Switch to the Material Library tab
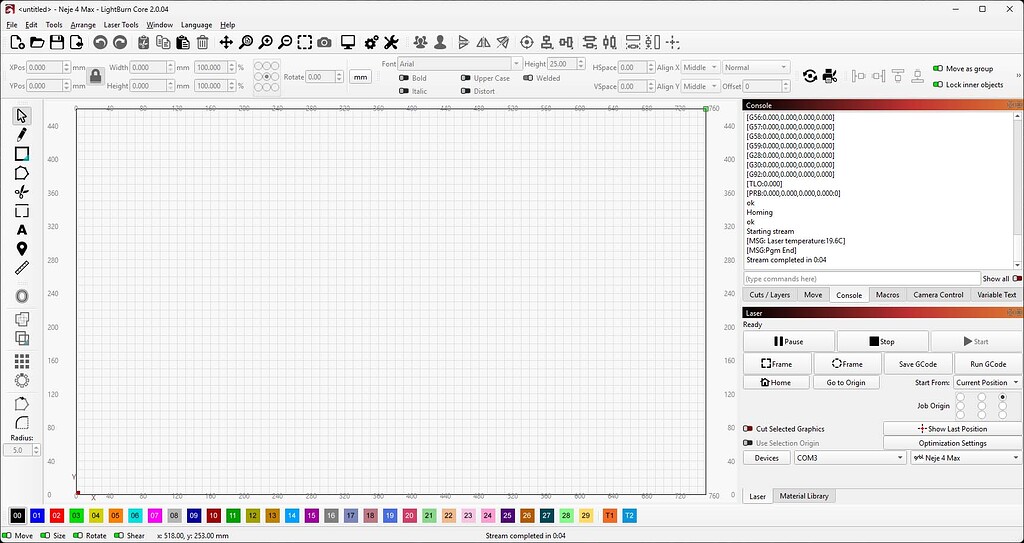 (x=804, y=496)
